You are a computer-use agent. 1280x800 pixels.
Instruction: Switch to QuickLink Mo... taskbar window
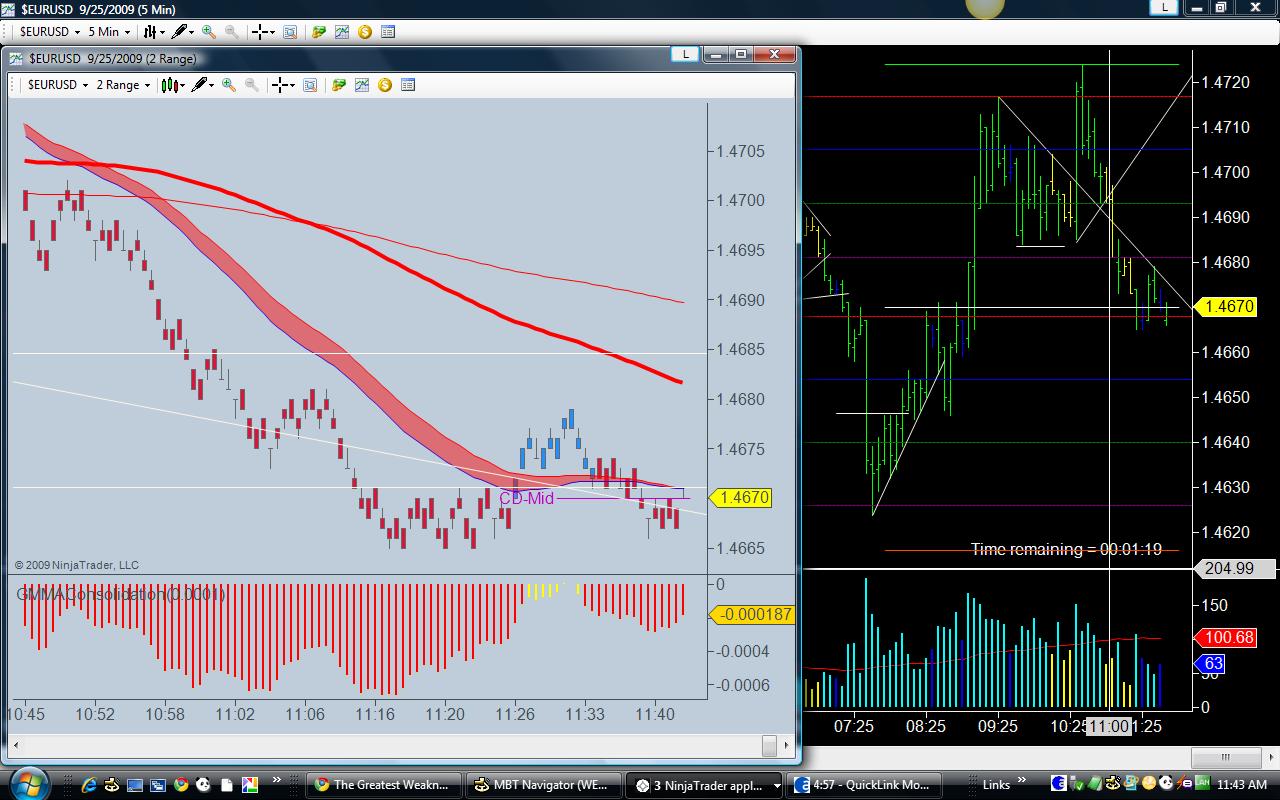point(864,785)
